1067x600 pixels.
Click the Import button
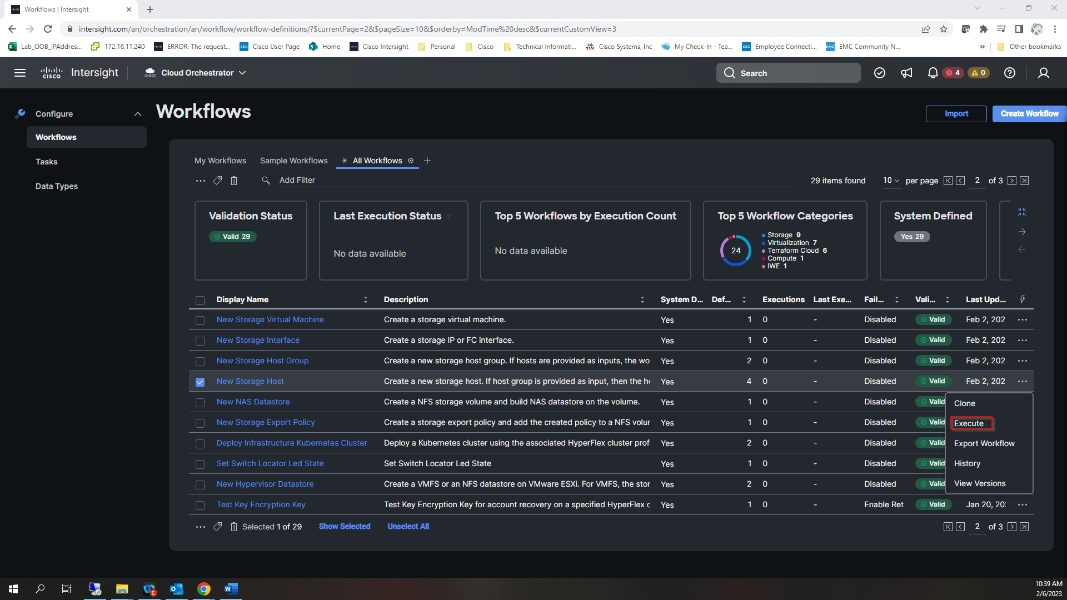pyautogui.click(x=956, y=114)
